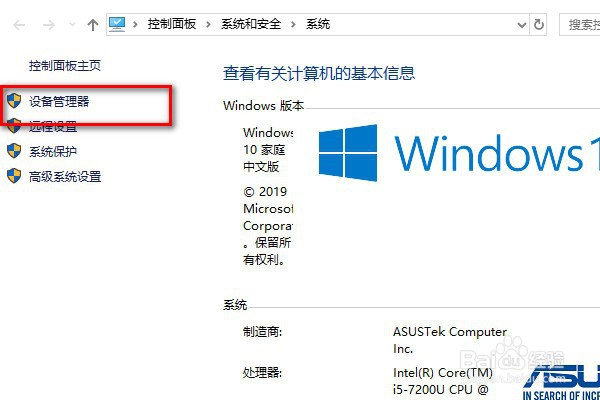Image resolution: width=600 pixels, height=400 pixels.
Task: Open 高级系统设置 link
Action: [65, 176]
